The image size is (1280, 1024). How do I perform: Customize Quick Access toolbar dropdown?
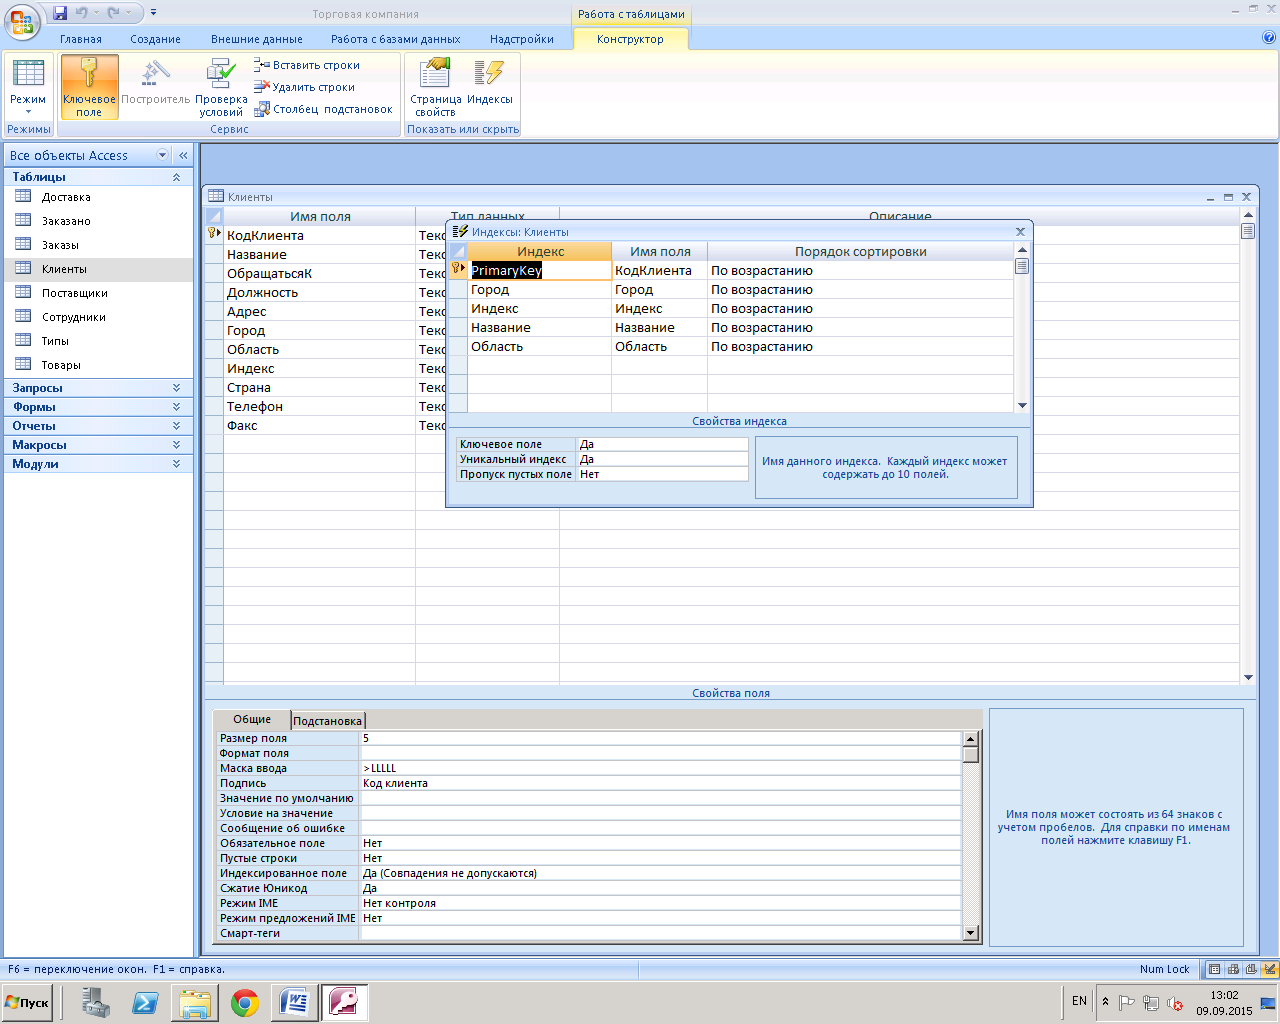point(153,13)
